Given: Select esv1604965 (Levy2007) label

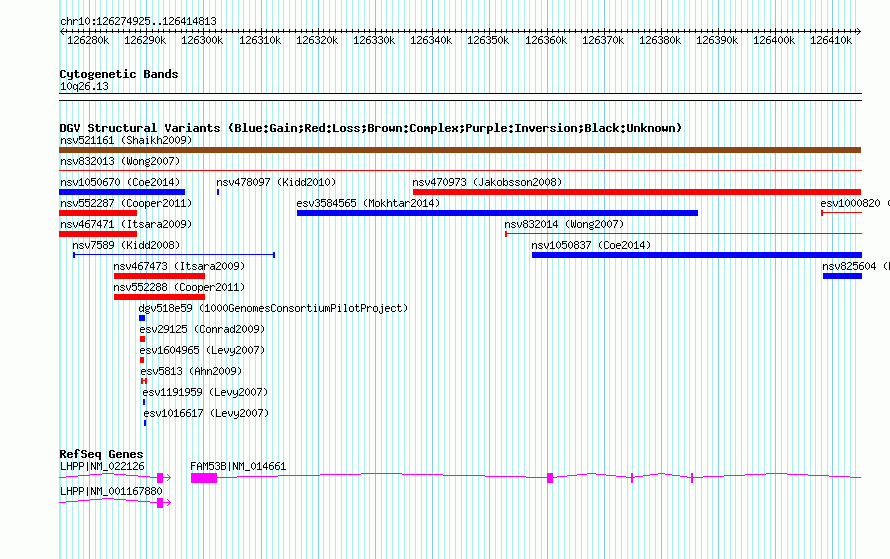Looking at the screenshot, I should point(202,350).
